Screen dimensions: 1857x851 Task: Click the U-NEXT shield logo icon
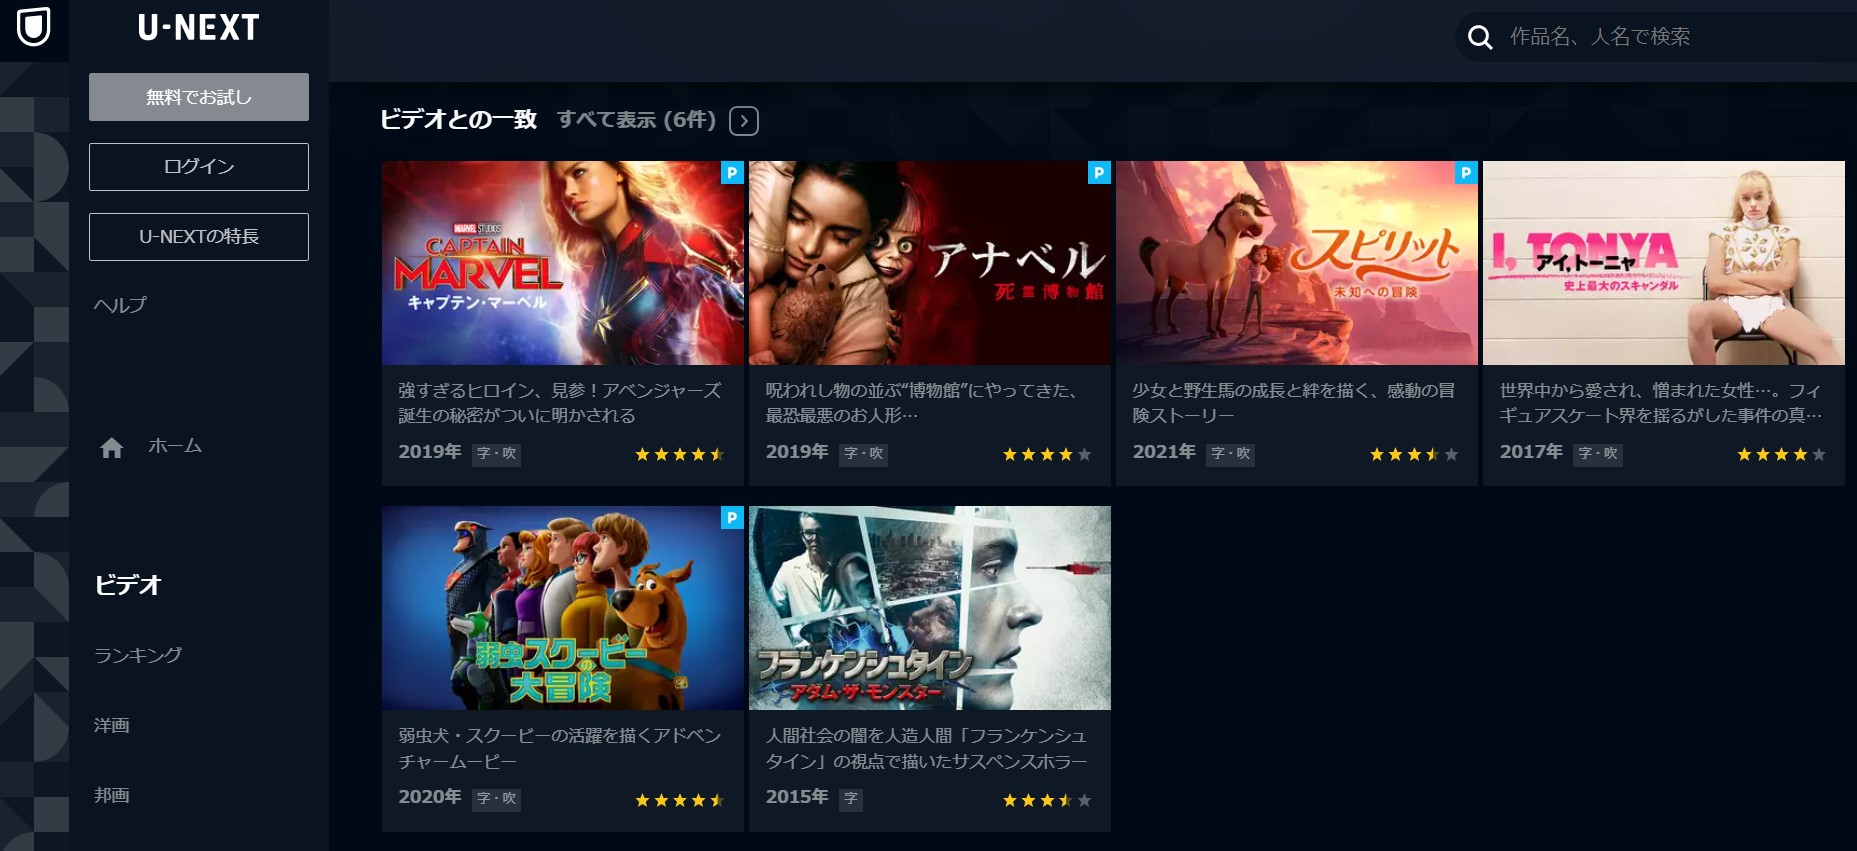tap(34, 27)
